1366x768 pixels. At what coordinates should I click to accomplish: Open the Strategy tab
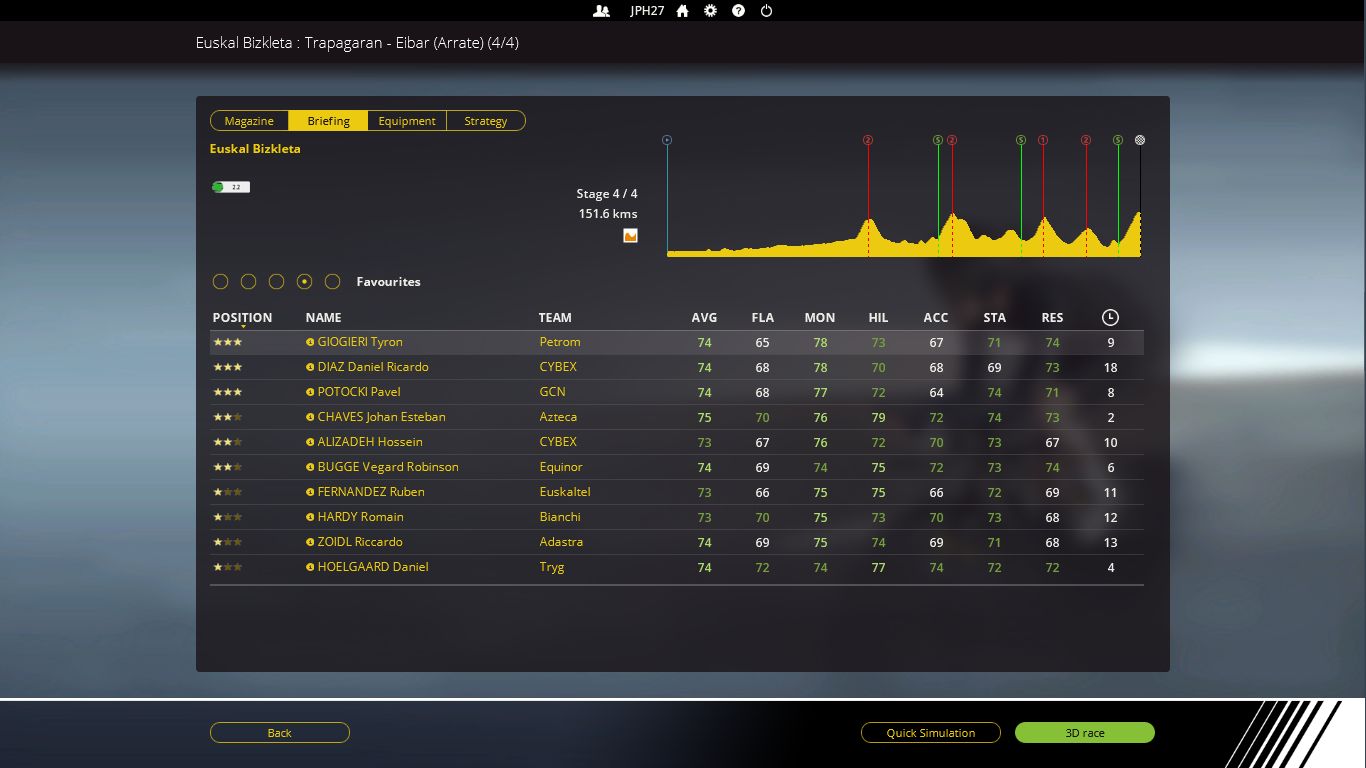click(x=486, y=121)
